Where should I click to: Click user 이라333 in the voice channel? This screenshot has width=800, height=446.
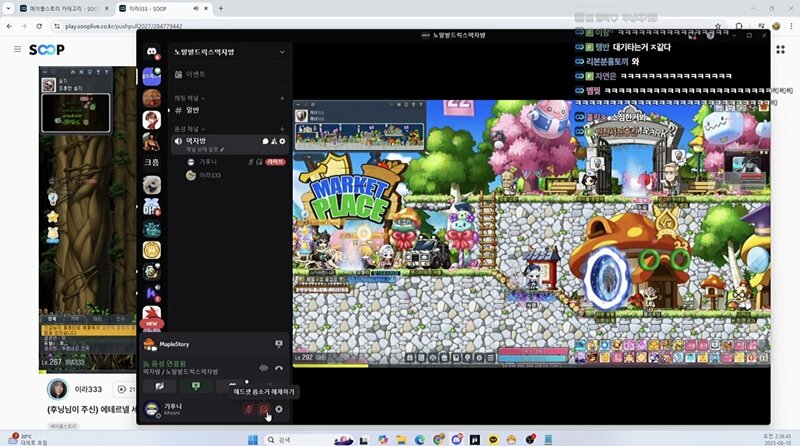pos(210,175)
